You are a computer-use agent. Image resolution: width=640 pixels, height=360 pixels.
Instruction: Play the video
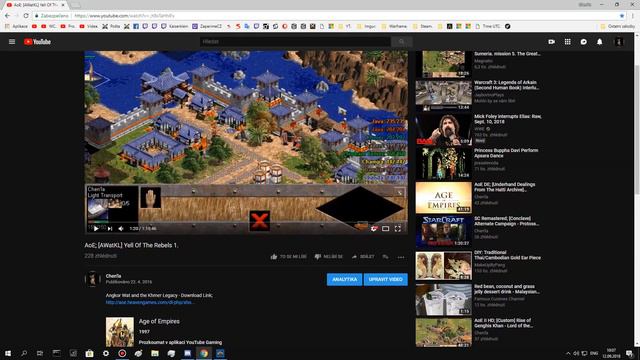pyautogui.click(x=96, y=229)
